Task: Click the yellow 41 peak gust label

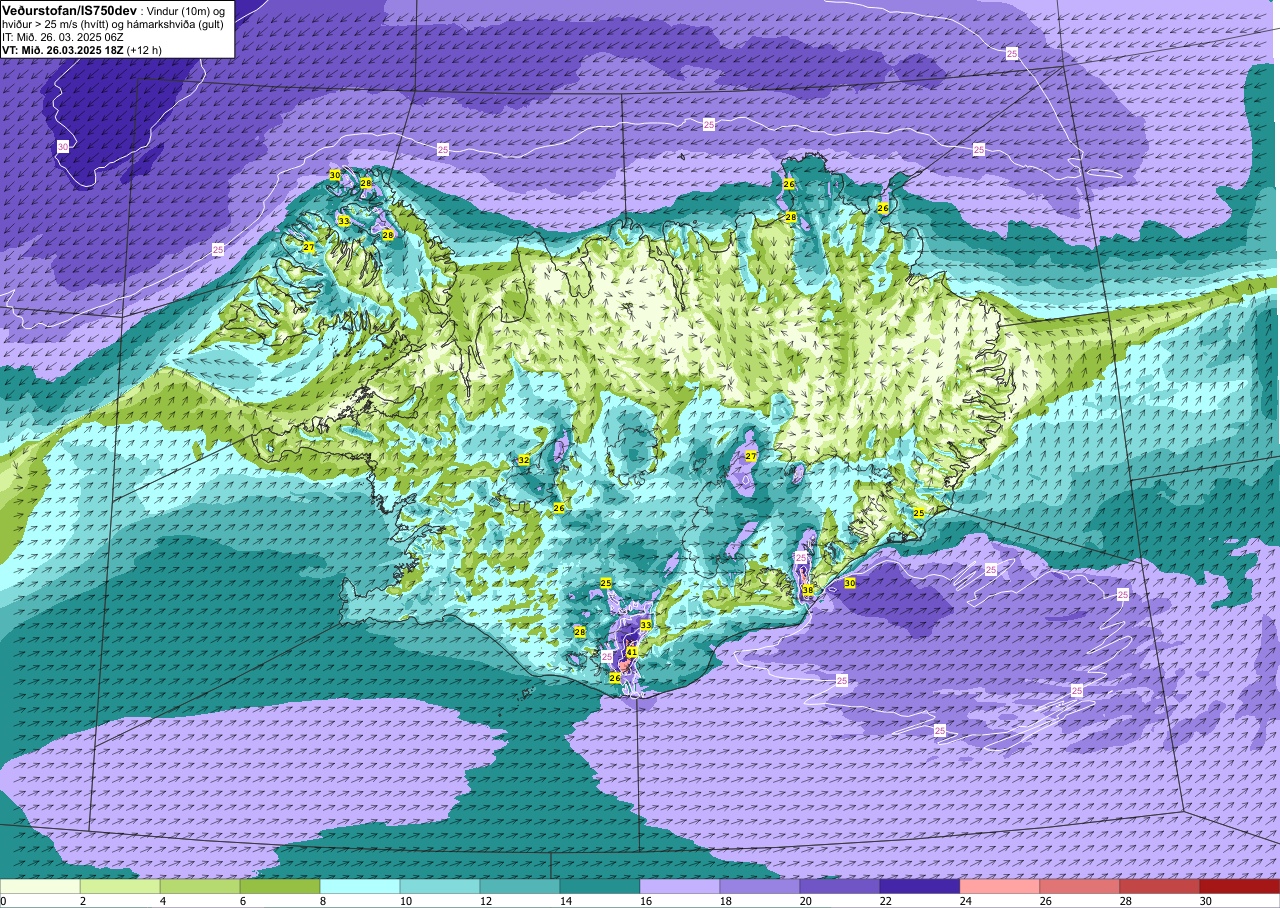Action: (x=631, y=652)
